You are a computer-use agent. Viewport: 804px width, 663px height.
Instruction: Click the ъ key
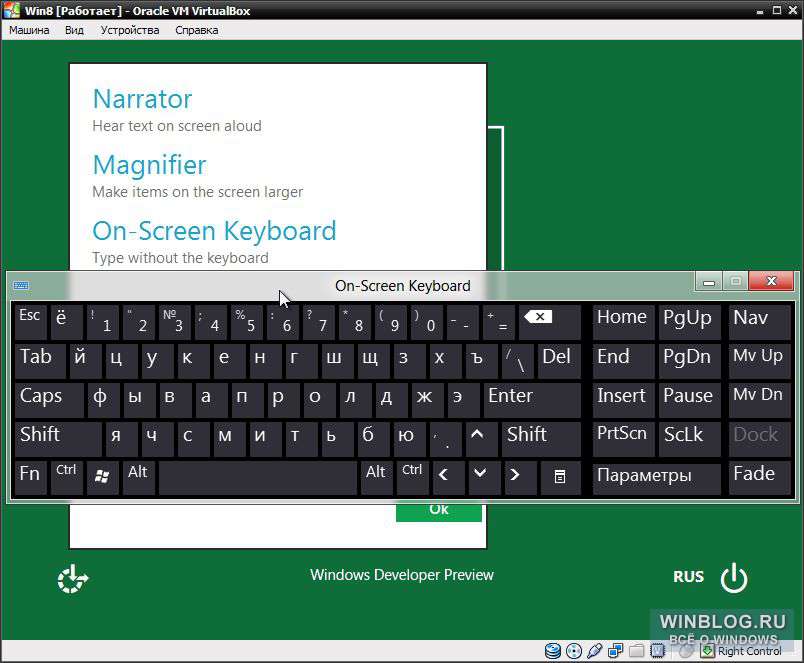(x=481, y=360)
